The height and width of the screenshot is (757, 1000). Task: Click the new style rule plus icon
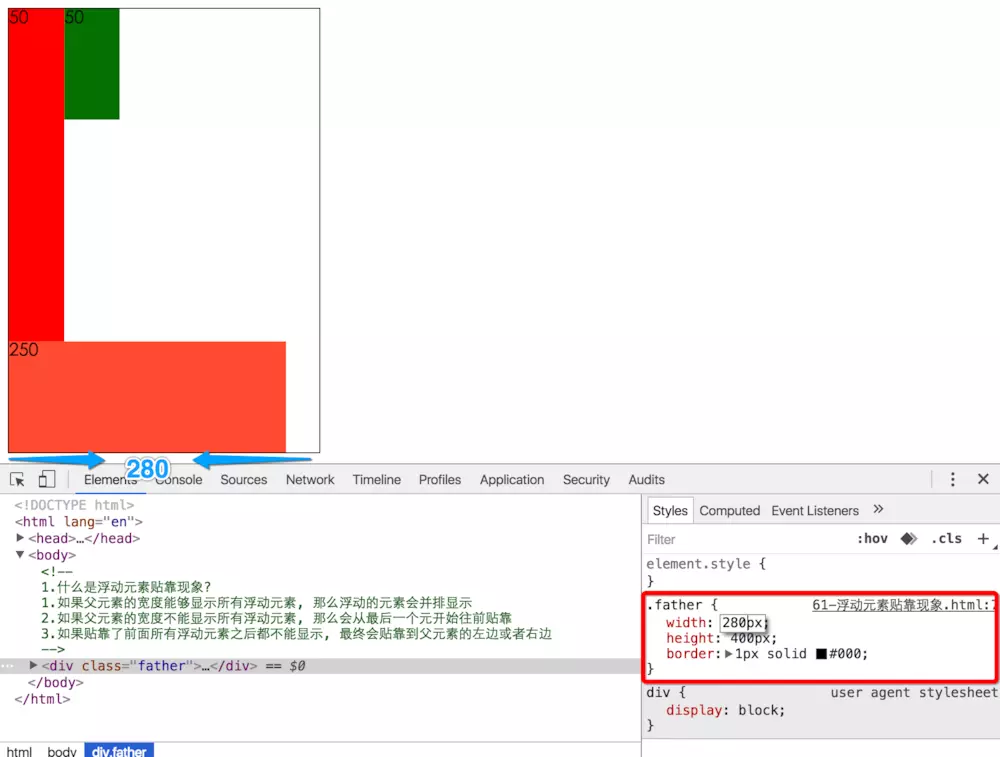coord(983,539)
